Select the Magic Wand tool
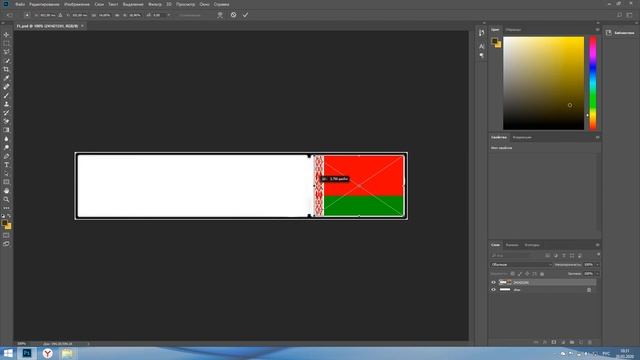Screen dimensions: 640x360 click(6, 60)
